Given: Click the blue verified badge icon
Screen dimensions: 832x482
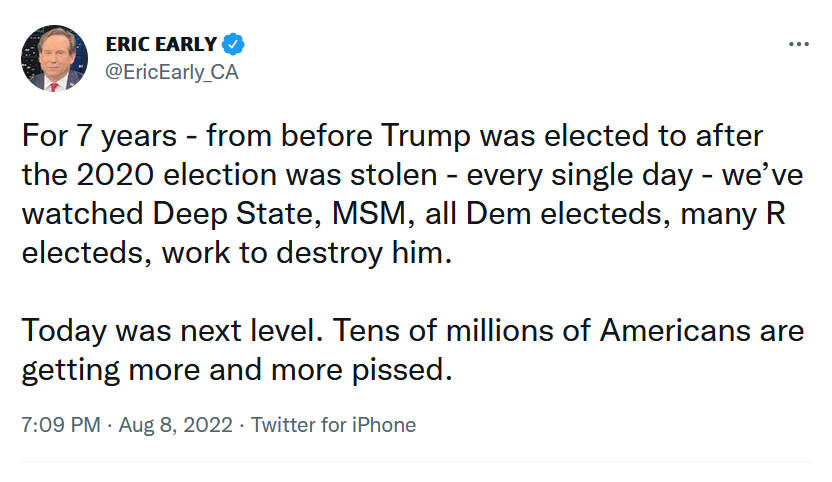Looking at the screenshot, I should click(234, 44).
